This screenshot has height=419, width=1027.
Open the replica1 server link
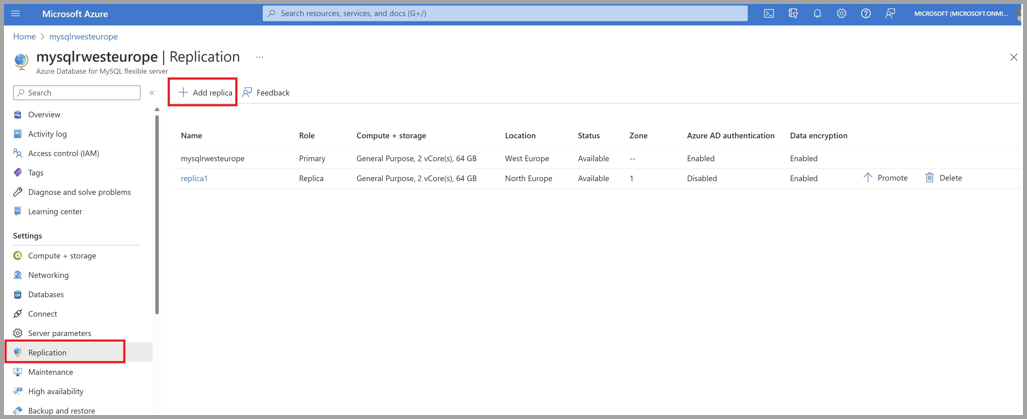tap(194, 179)
